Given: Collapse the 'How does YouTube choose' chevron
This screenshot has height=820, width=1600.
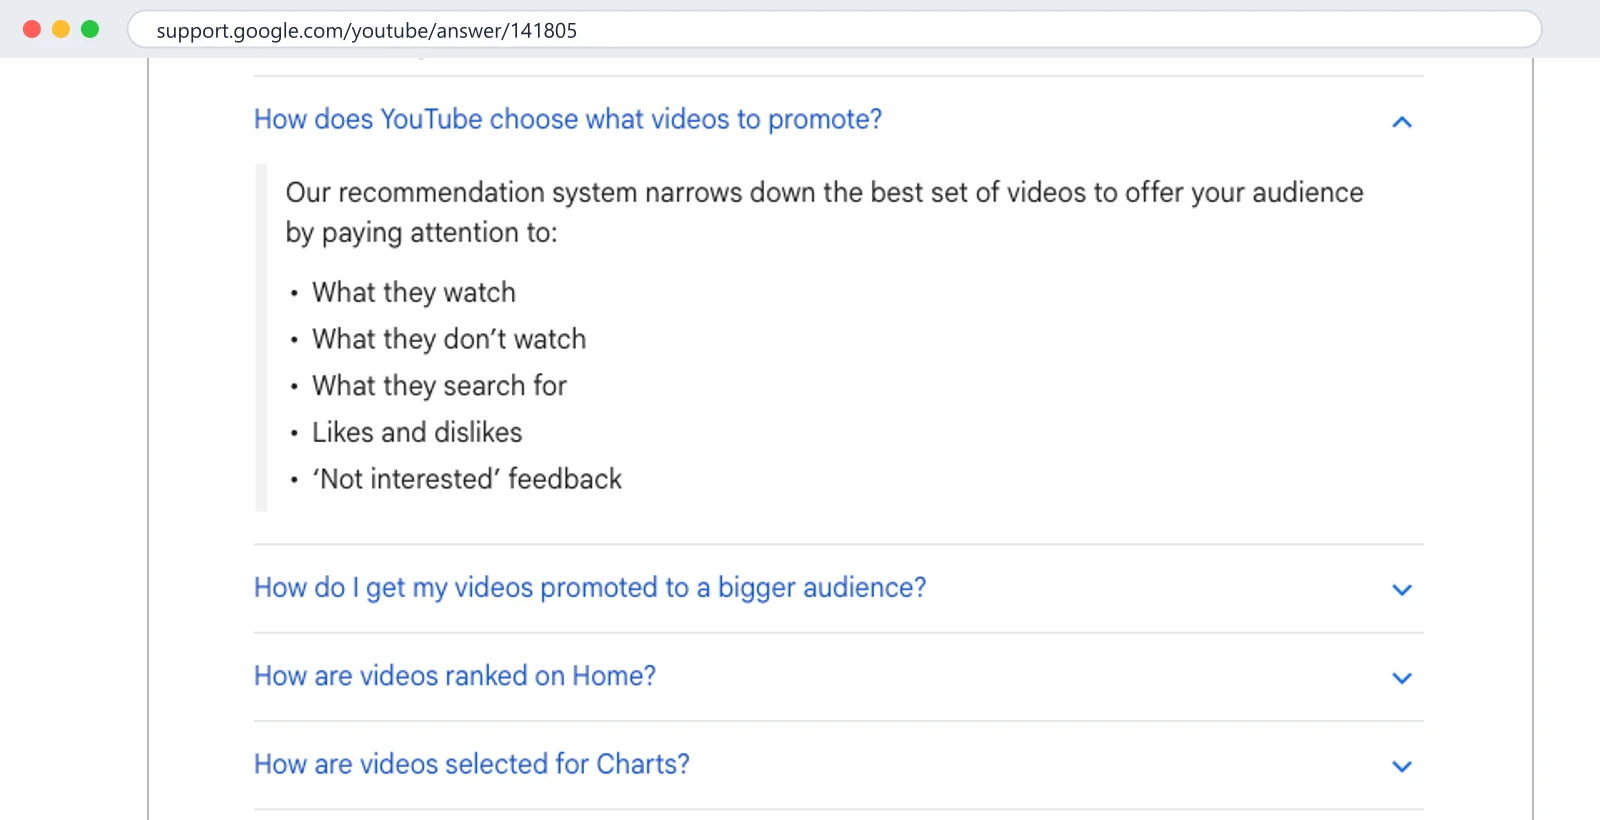Looking at the screenshot, I should [1402, 122].
